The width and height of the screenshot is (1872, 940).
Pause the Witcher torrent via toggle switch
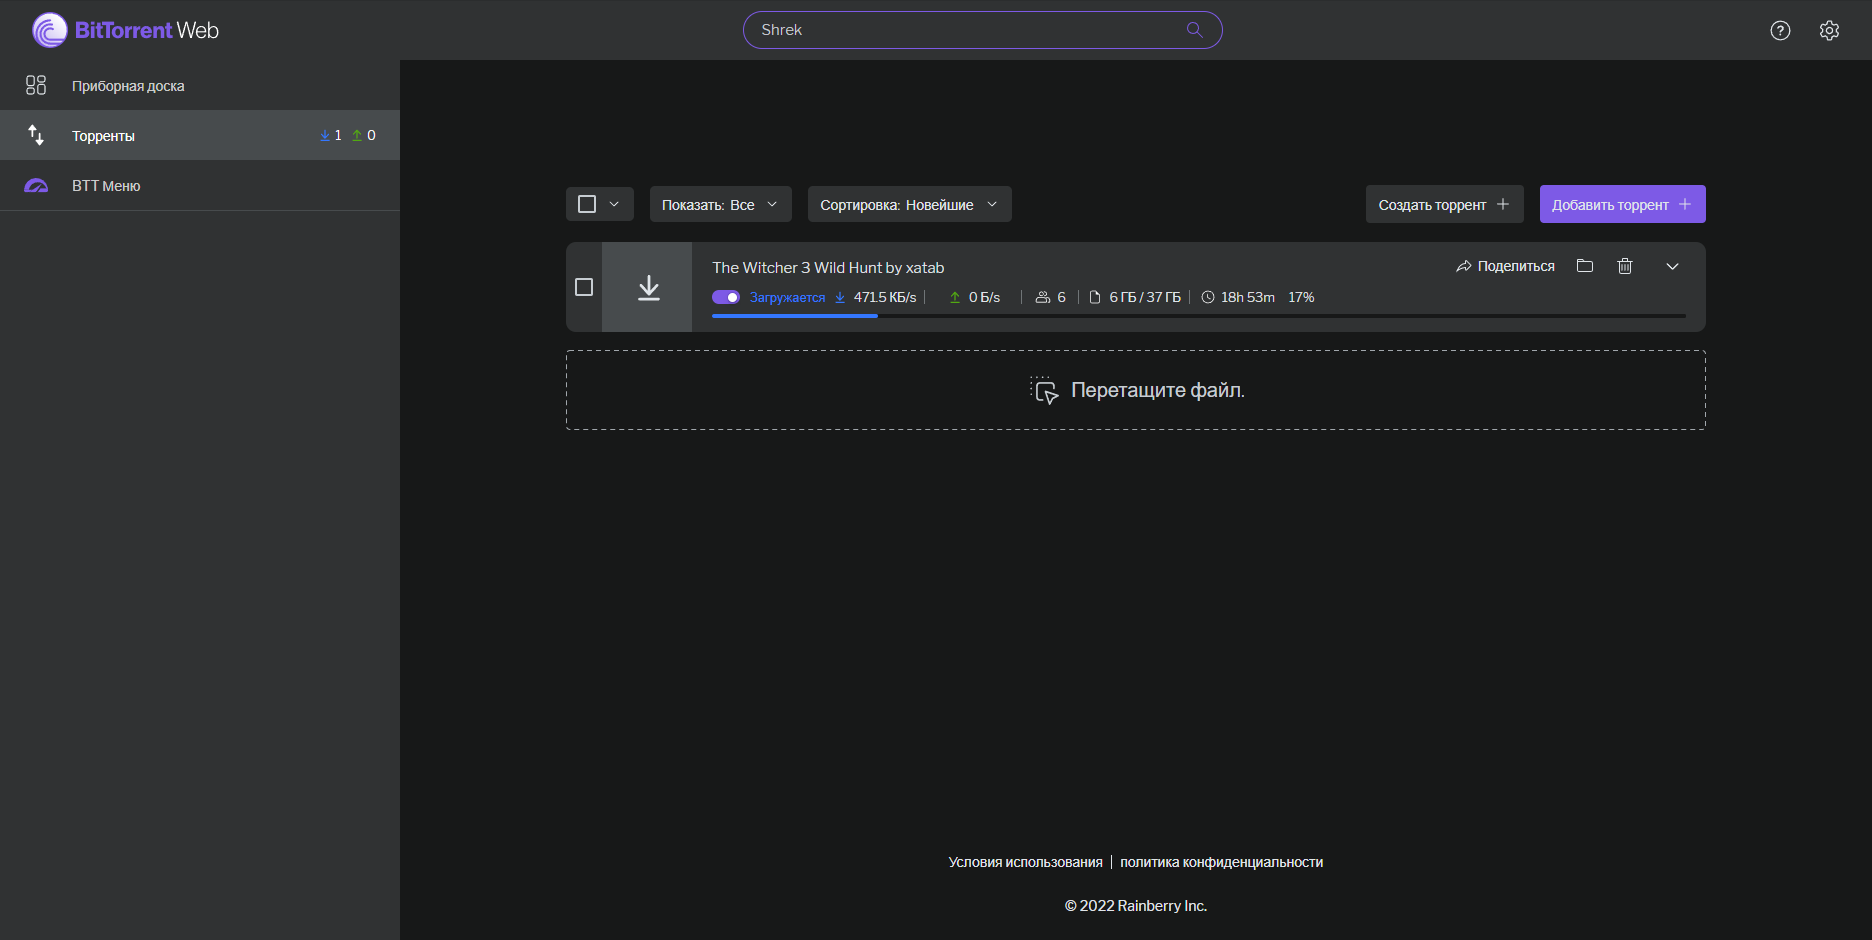(x=726, y=297)
